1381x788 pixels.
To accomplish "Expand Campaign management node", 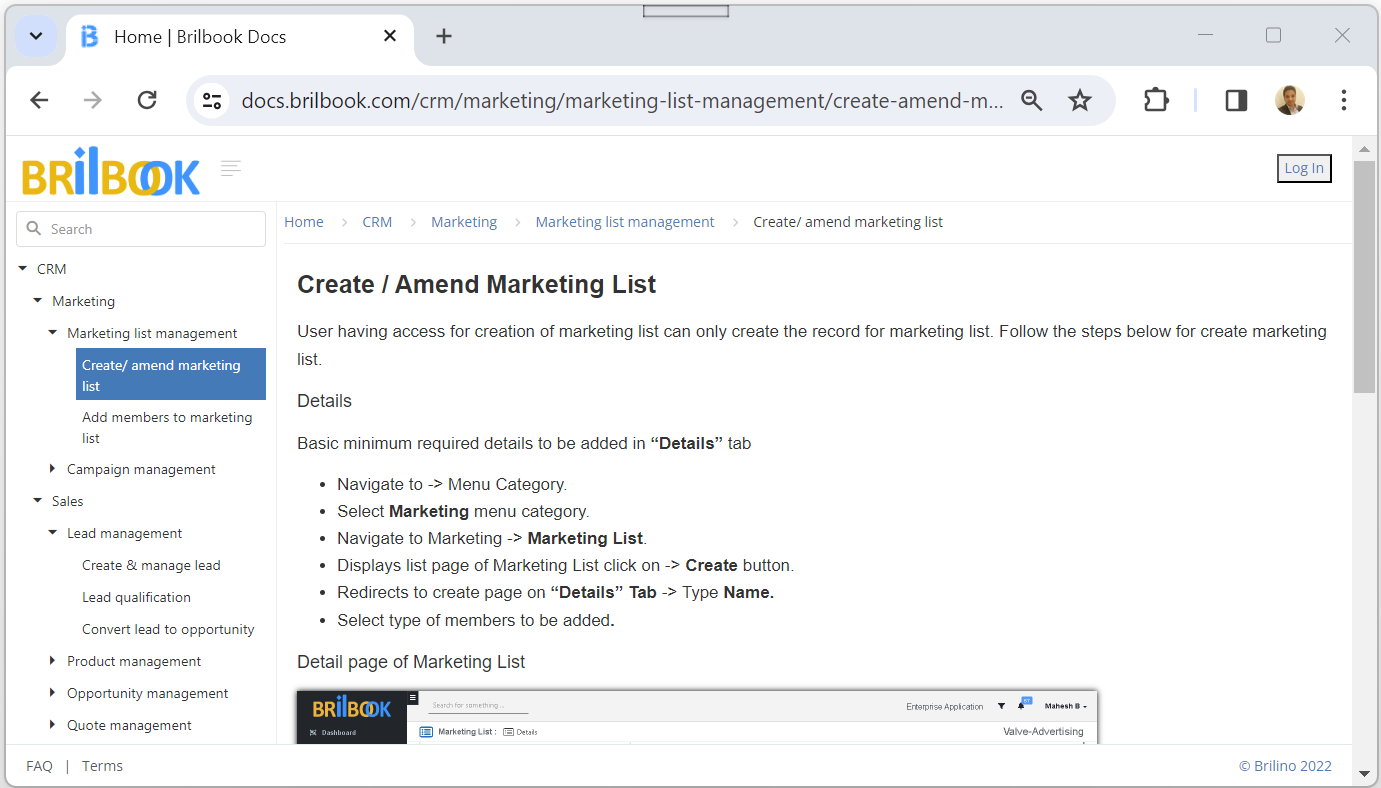I will pyautogui.click(x=53, y=469).
